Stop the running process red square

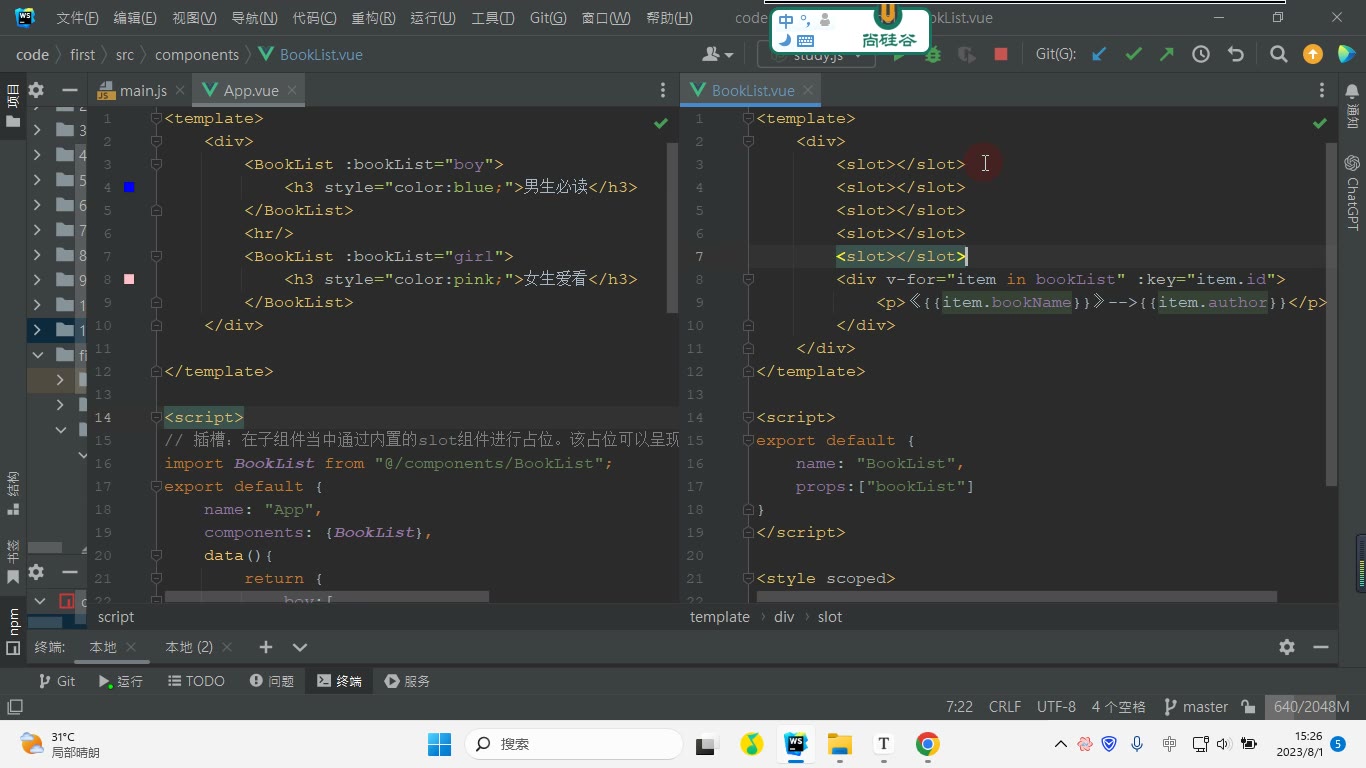point(1001,55)
